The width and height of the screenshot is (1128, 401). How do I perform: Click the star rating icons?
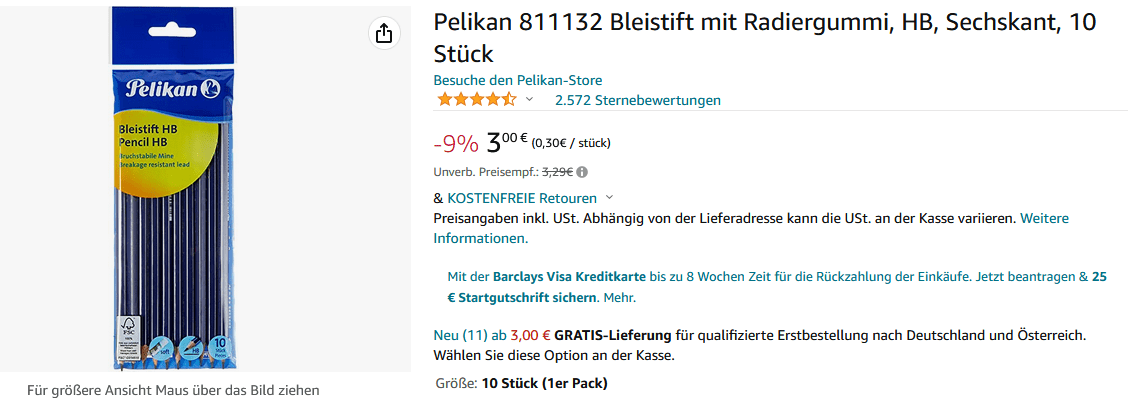click(x=476, y=99)
